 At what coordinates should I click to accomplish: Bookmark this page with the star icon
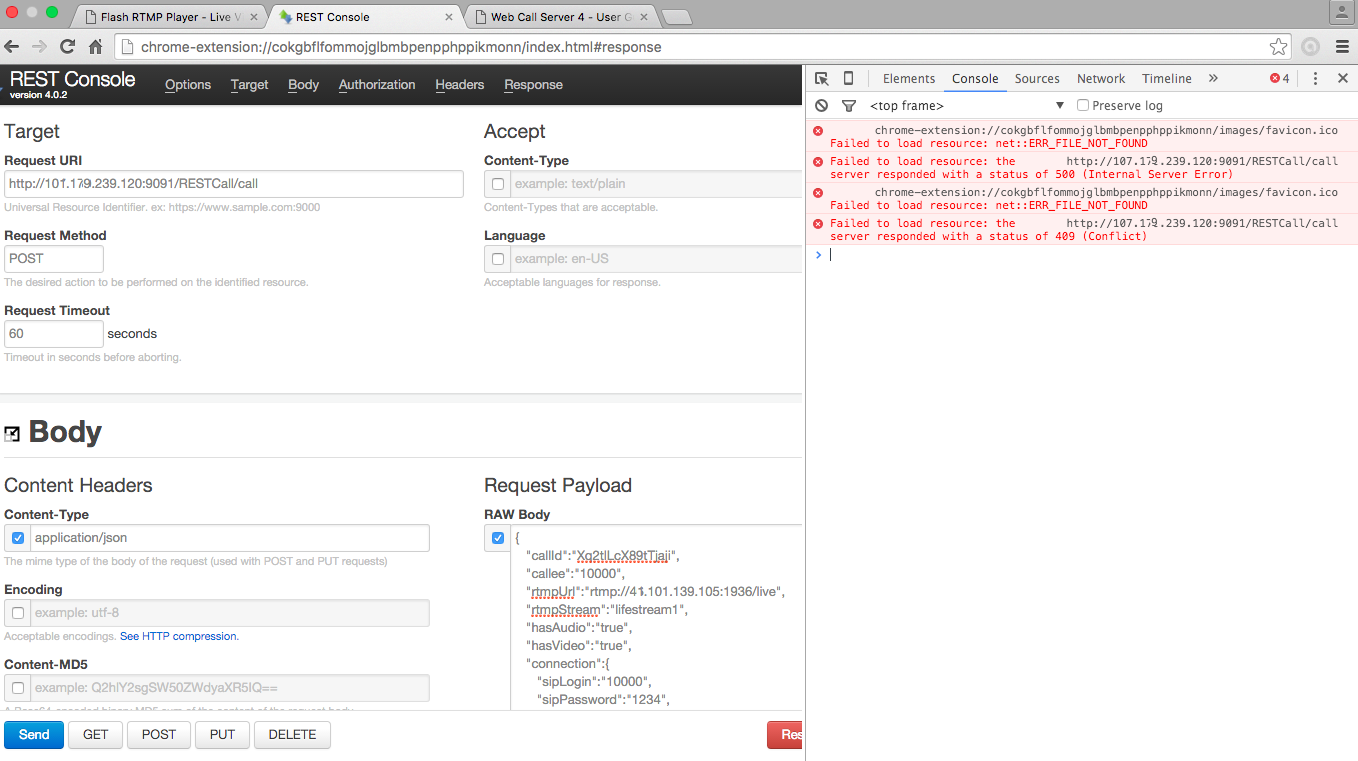1279,47
